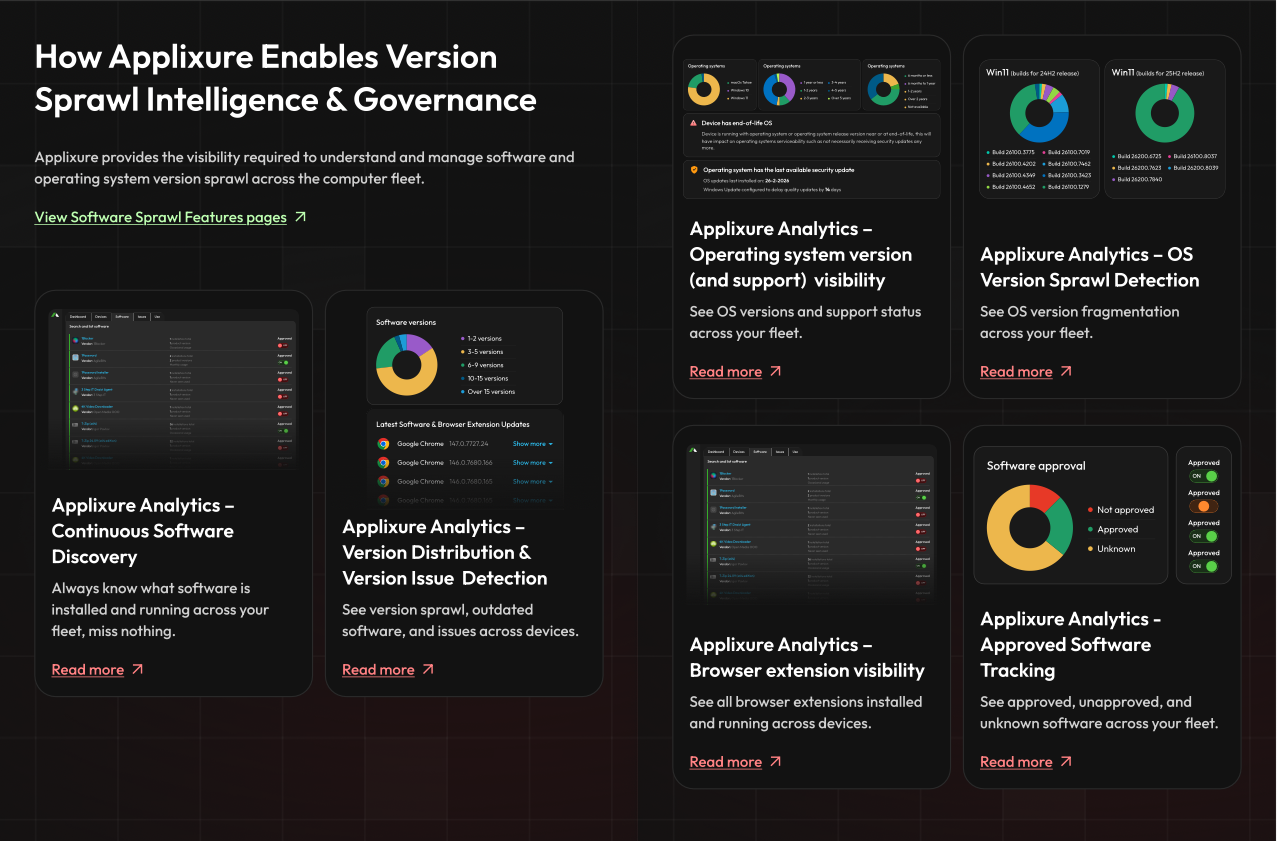
Task: Click Win11 builds for 25H2 release title
Action: coord(1158,73)
